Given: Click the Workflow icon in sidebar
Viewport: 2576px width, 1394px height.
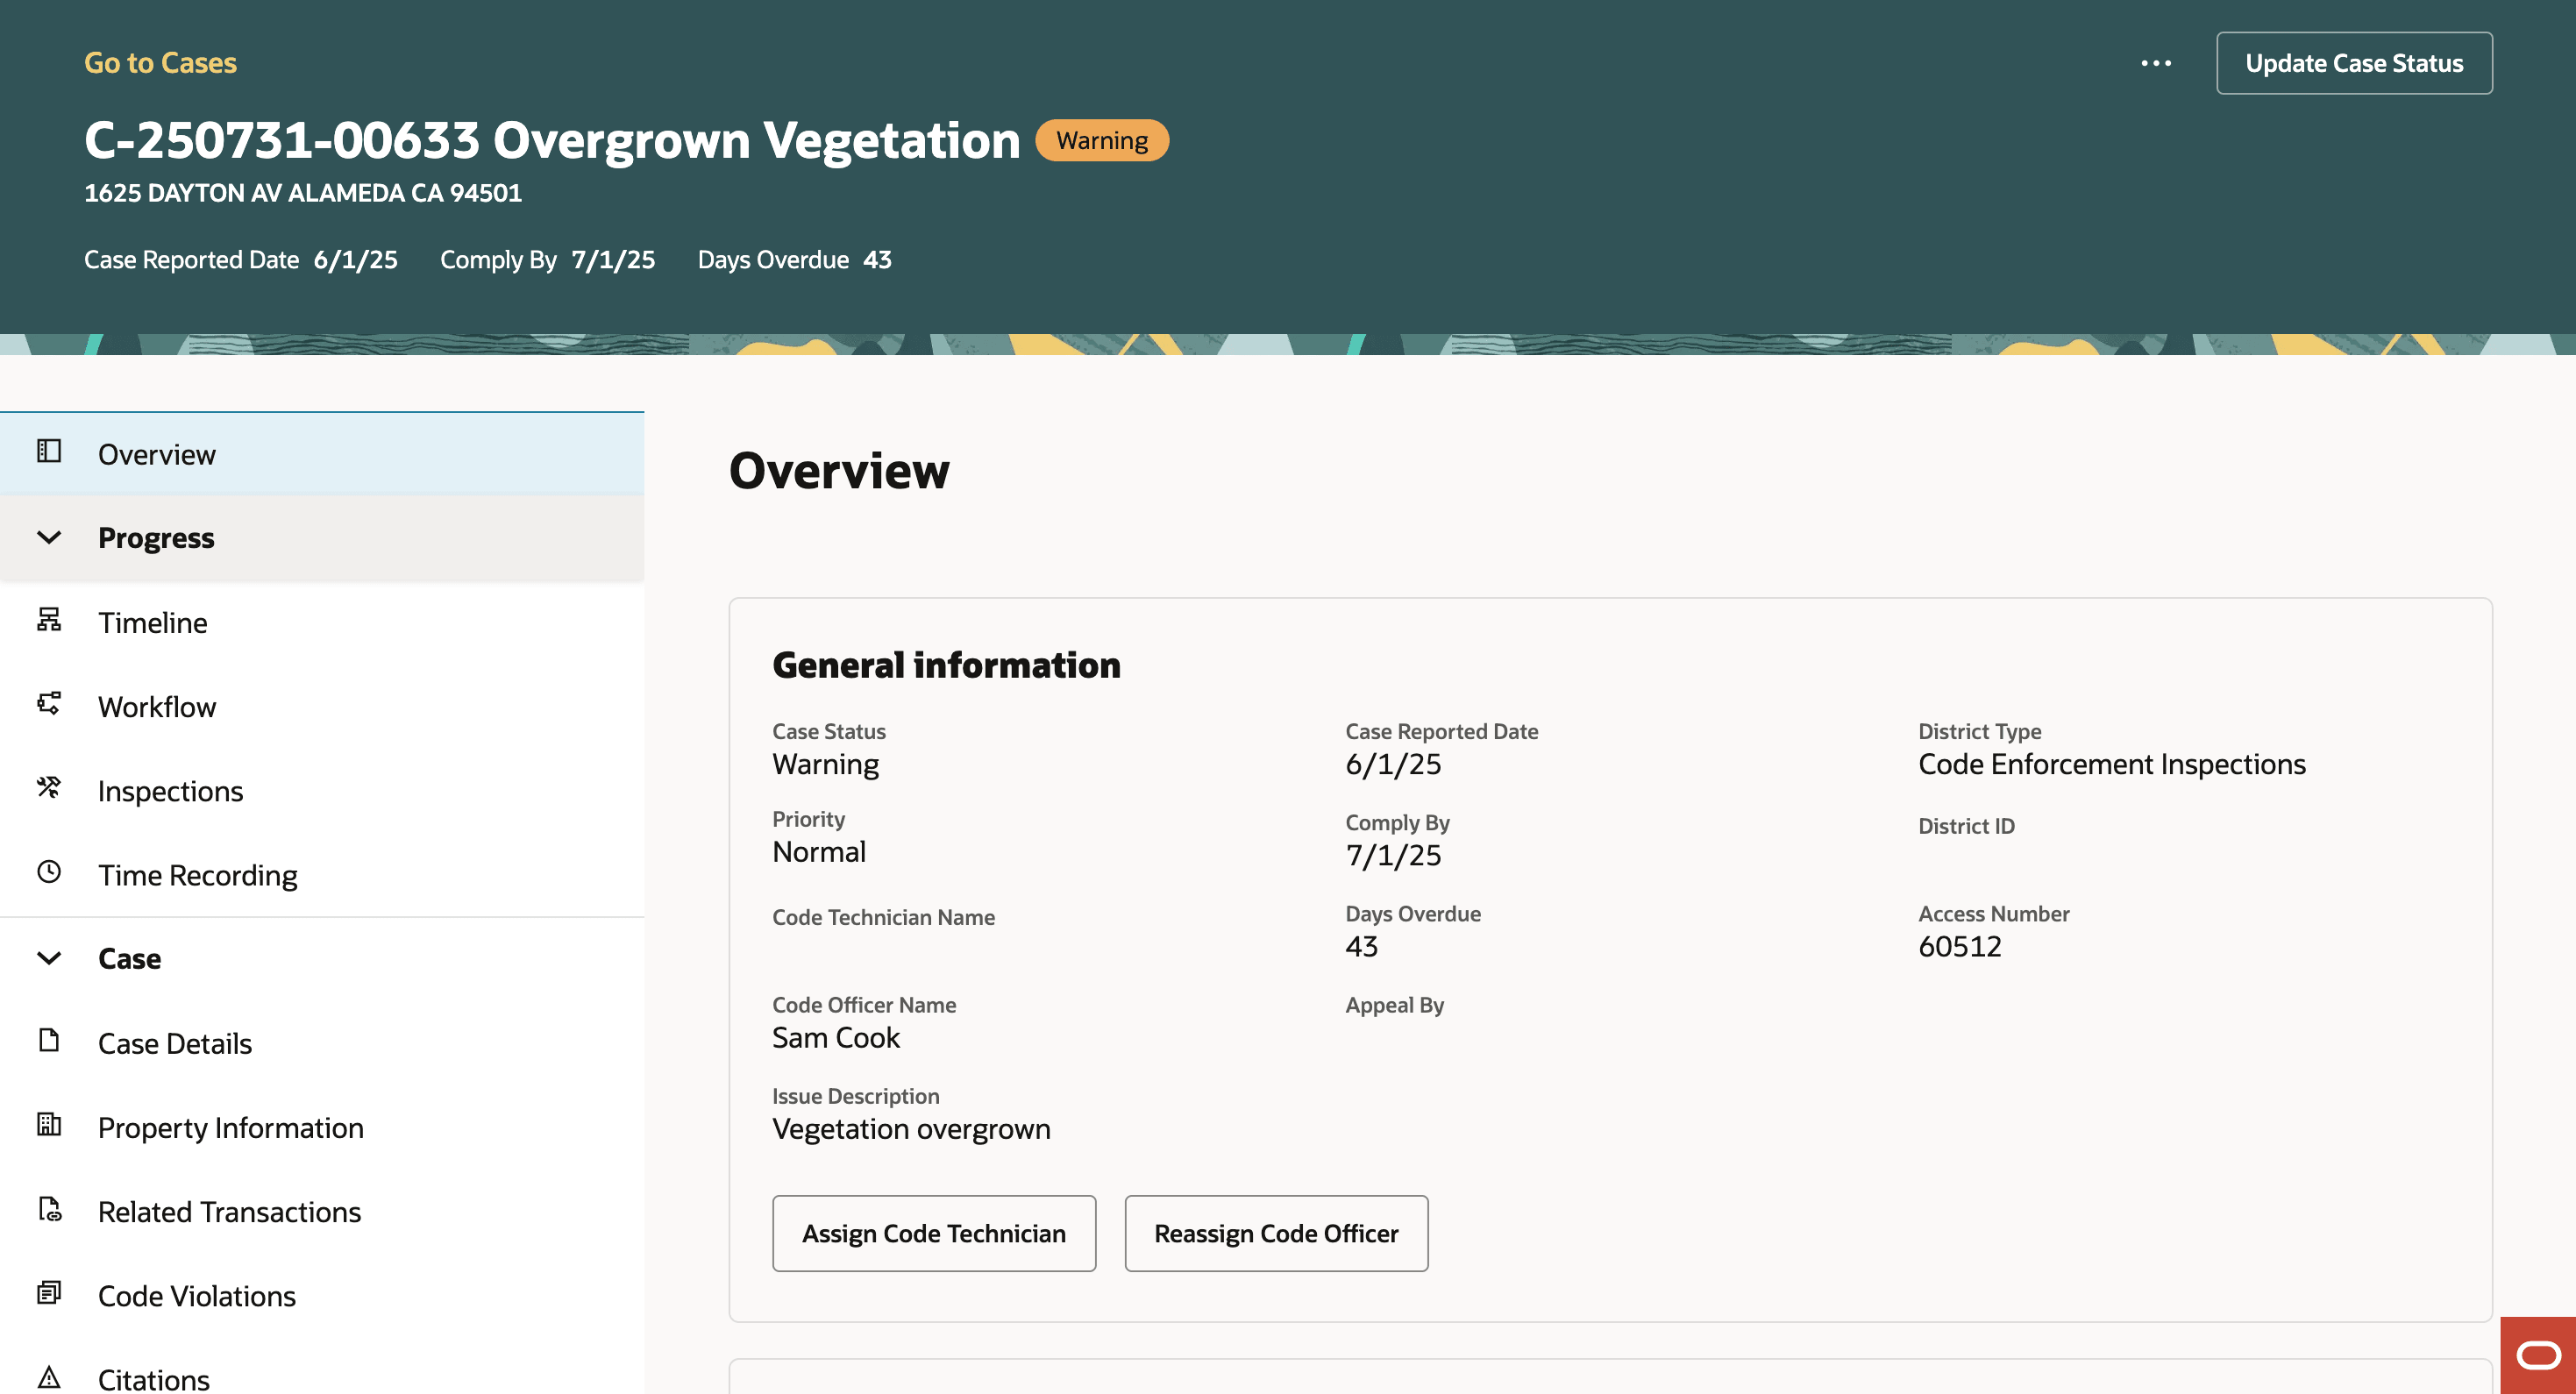Looking at the screenshot, I should 49,703.
